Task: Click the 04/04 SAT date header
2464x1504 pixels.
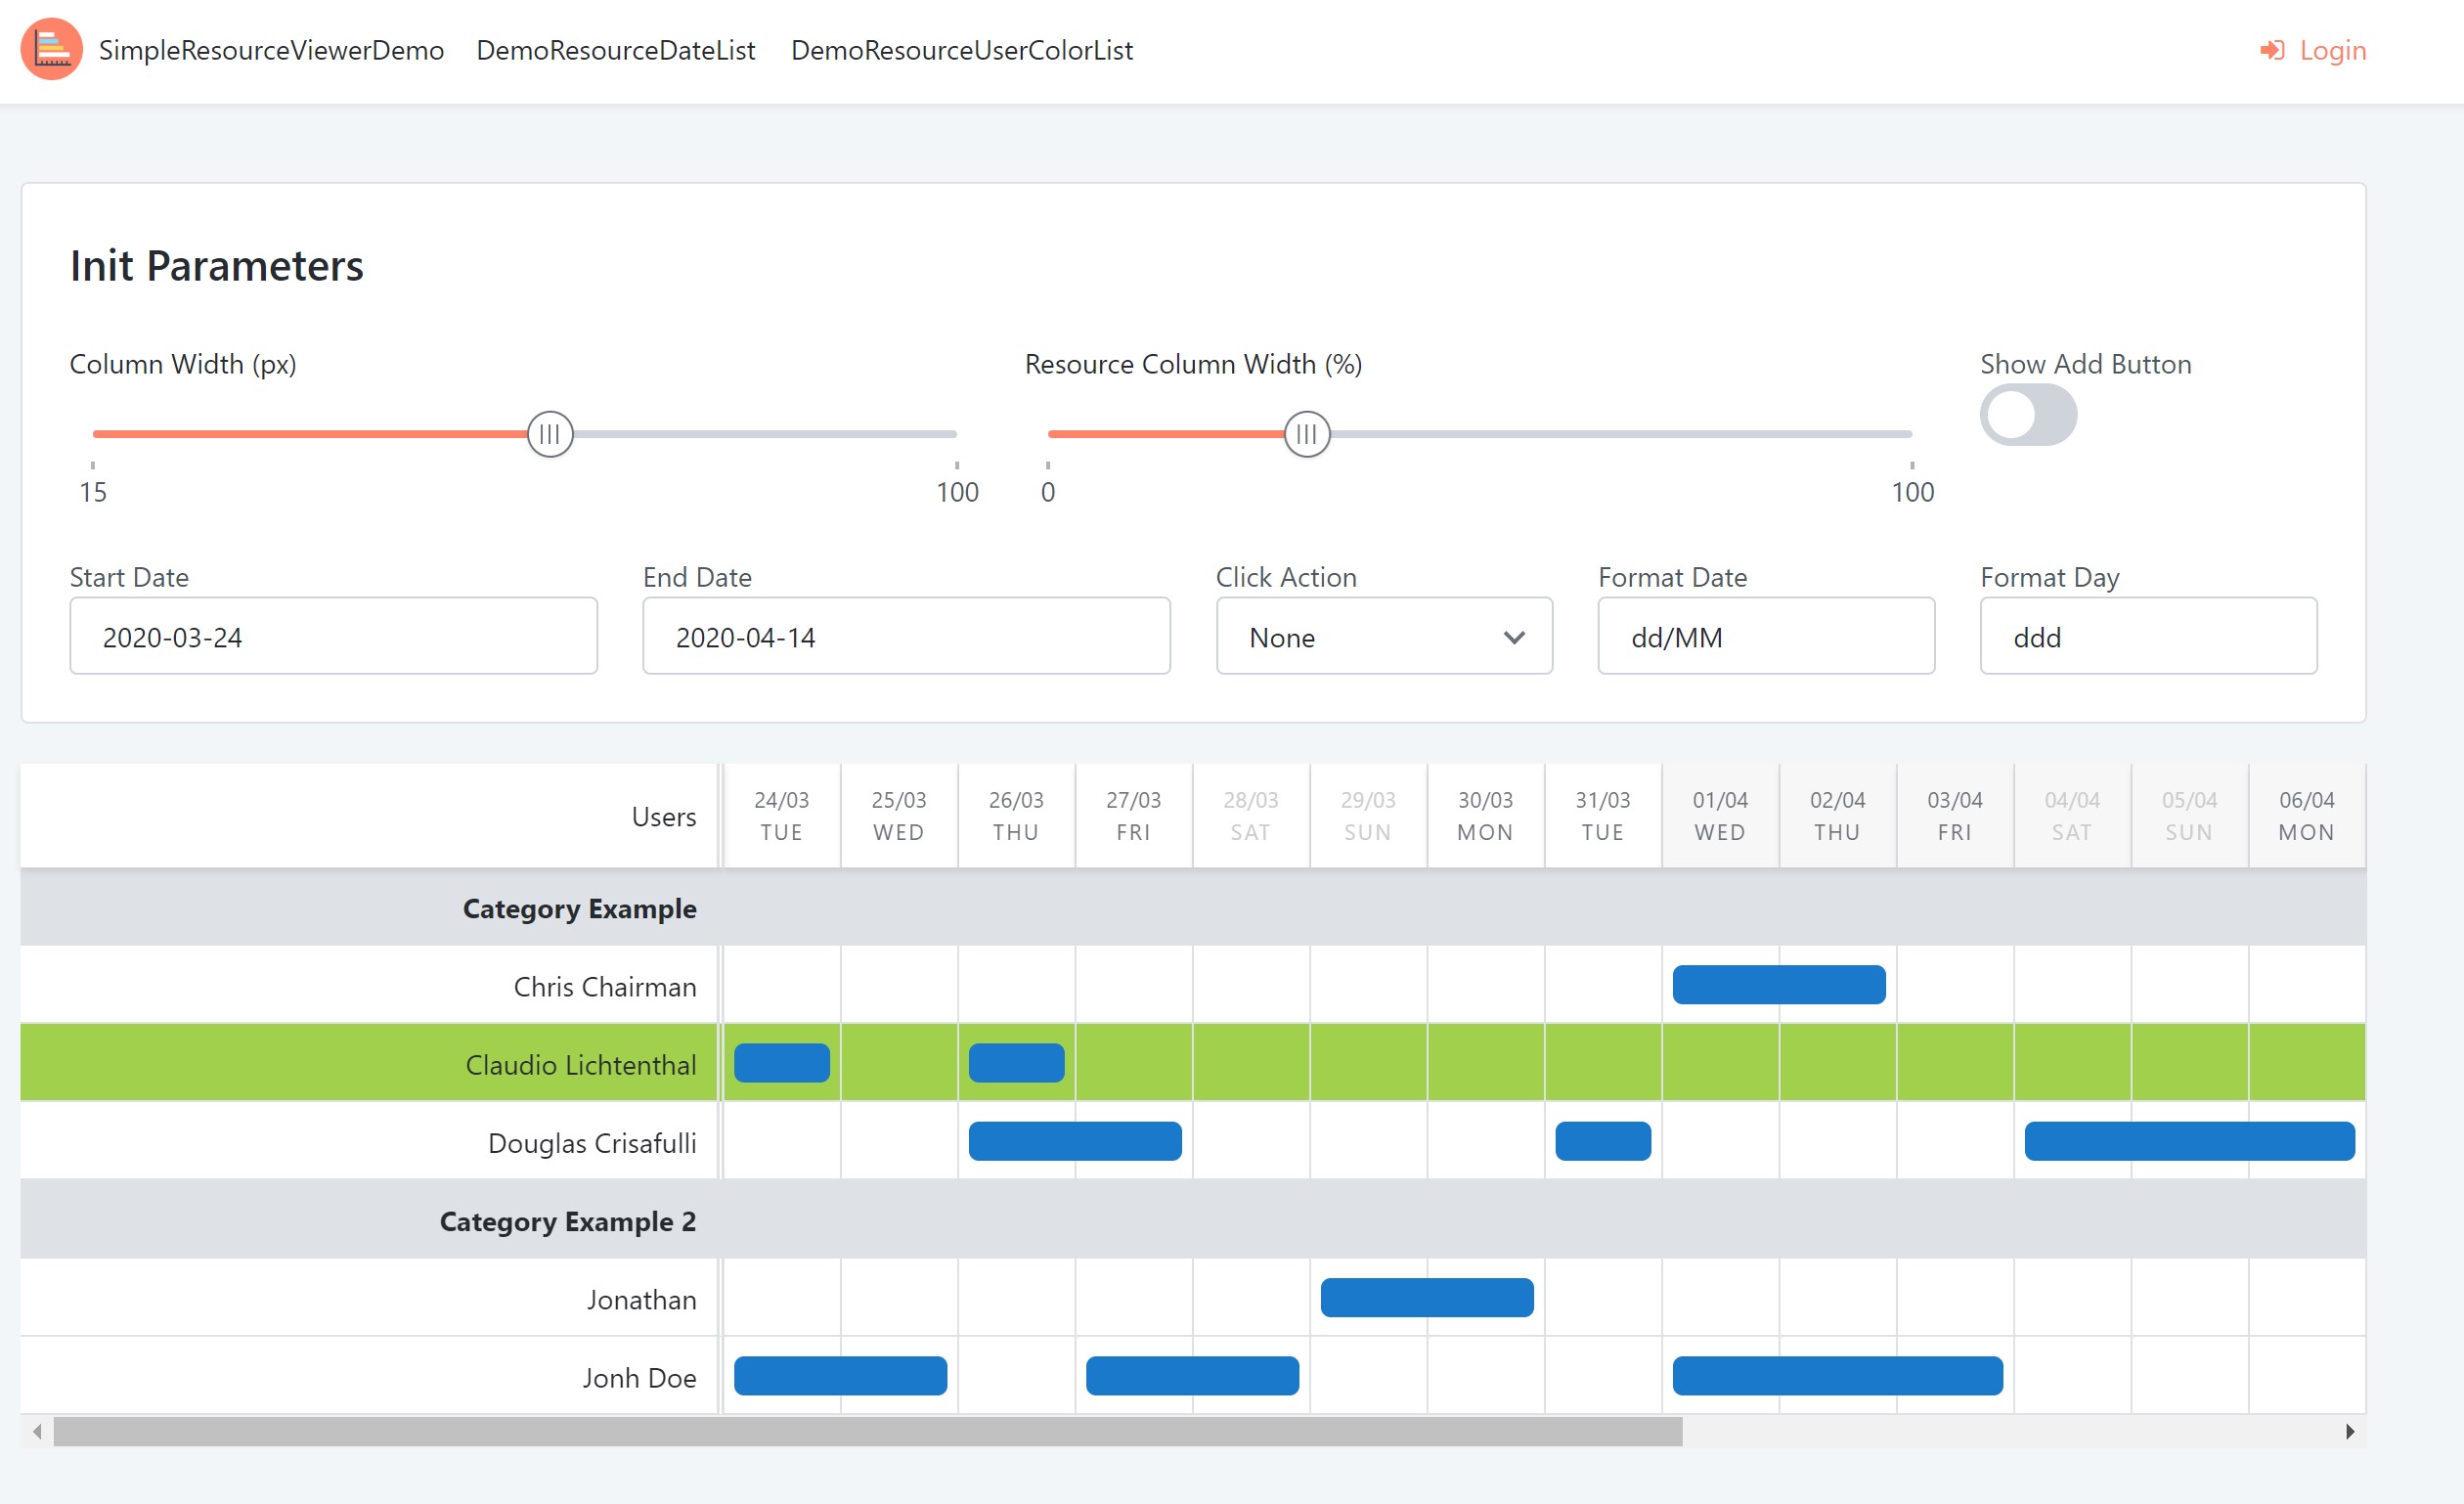Action: (2072, 816)
